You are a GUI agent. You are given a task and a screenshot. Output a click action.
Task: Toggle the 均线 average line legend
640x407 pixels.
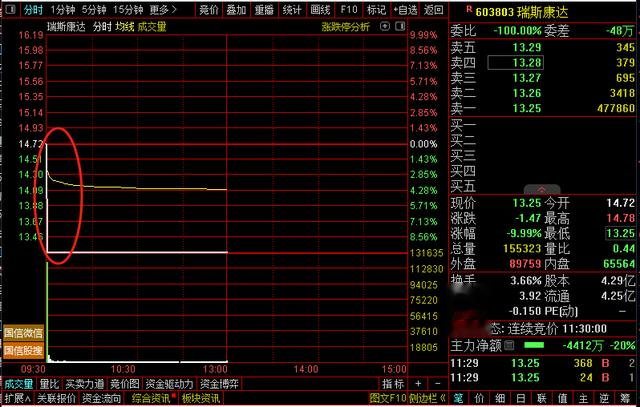(x=124, y=27)
